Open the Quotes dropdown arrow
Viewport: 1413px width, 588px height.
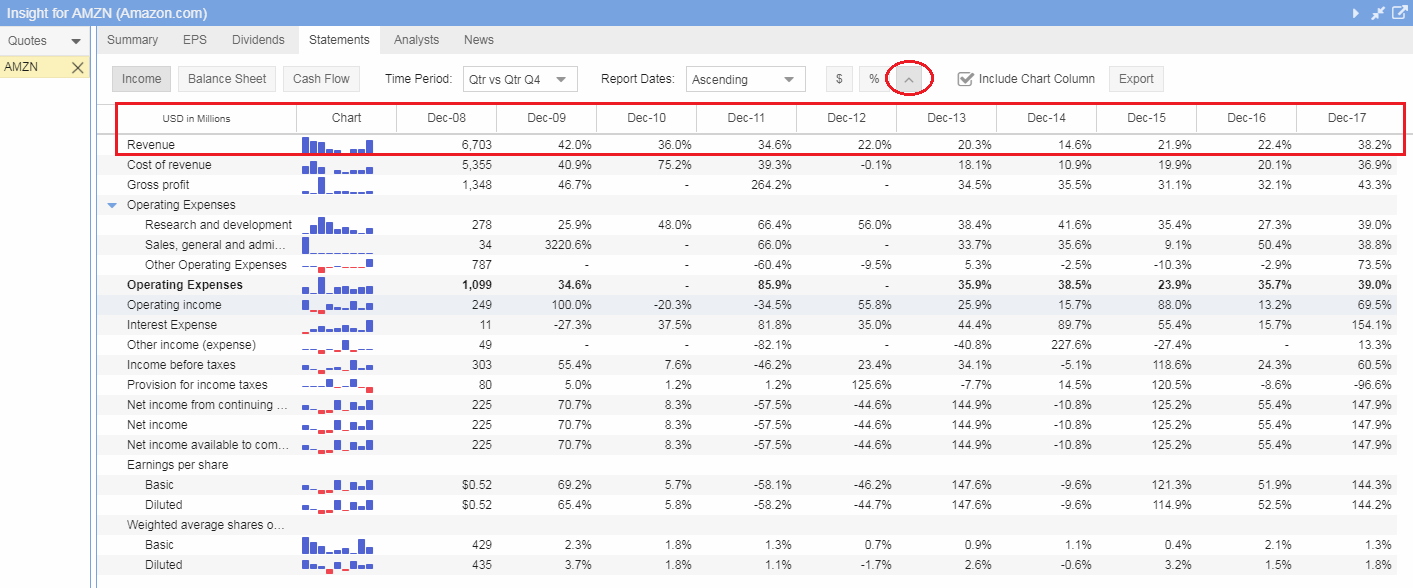coord(76,41)
